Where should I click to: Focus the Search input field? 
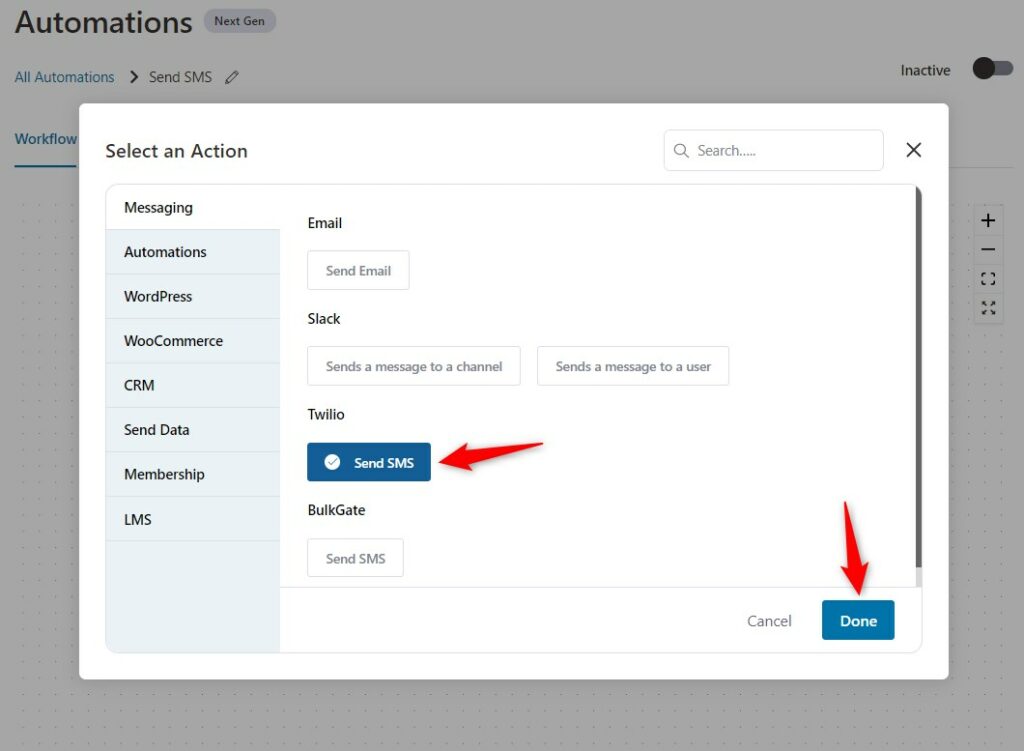pyautogui.click(x=774, y=151)
